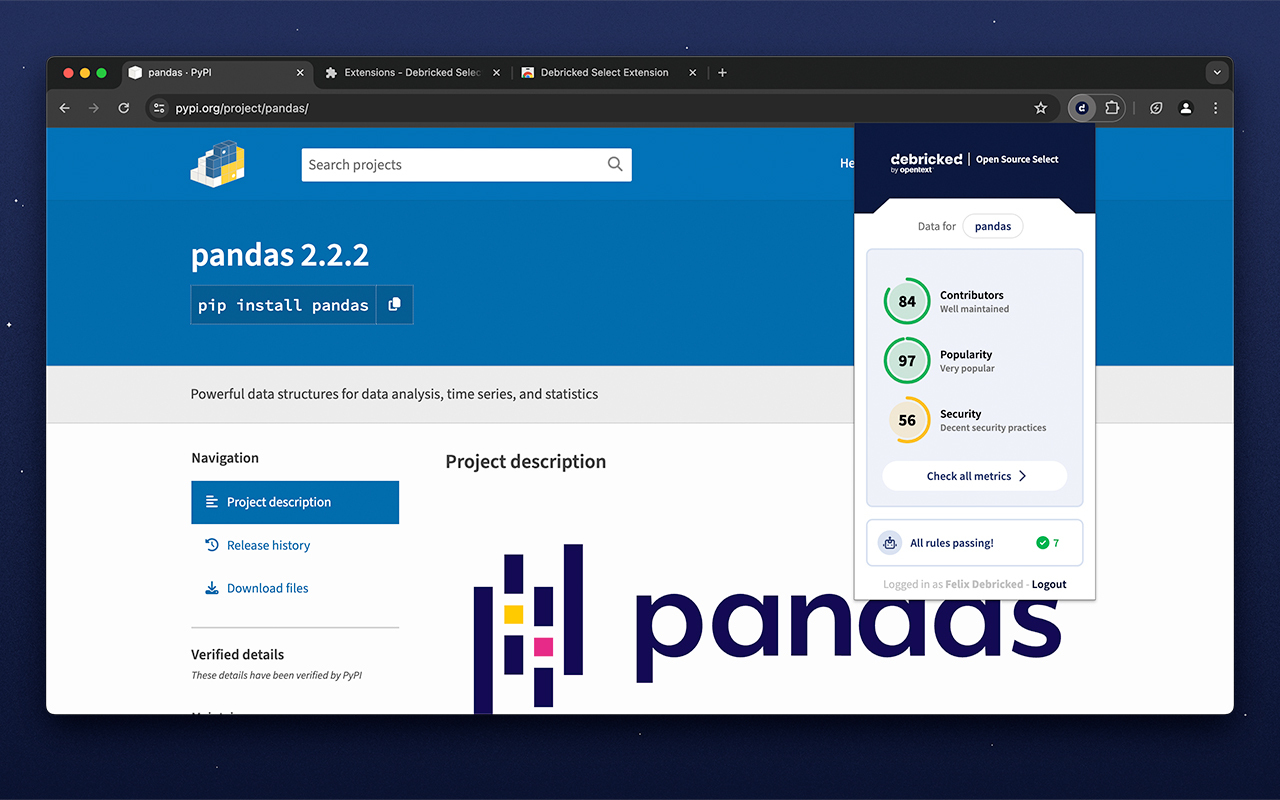Image resolution: width=1280 pixels, height=800 pixels.
Task: Click the leaf icon in browser toolbar
Action: (1156, 108)
